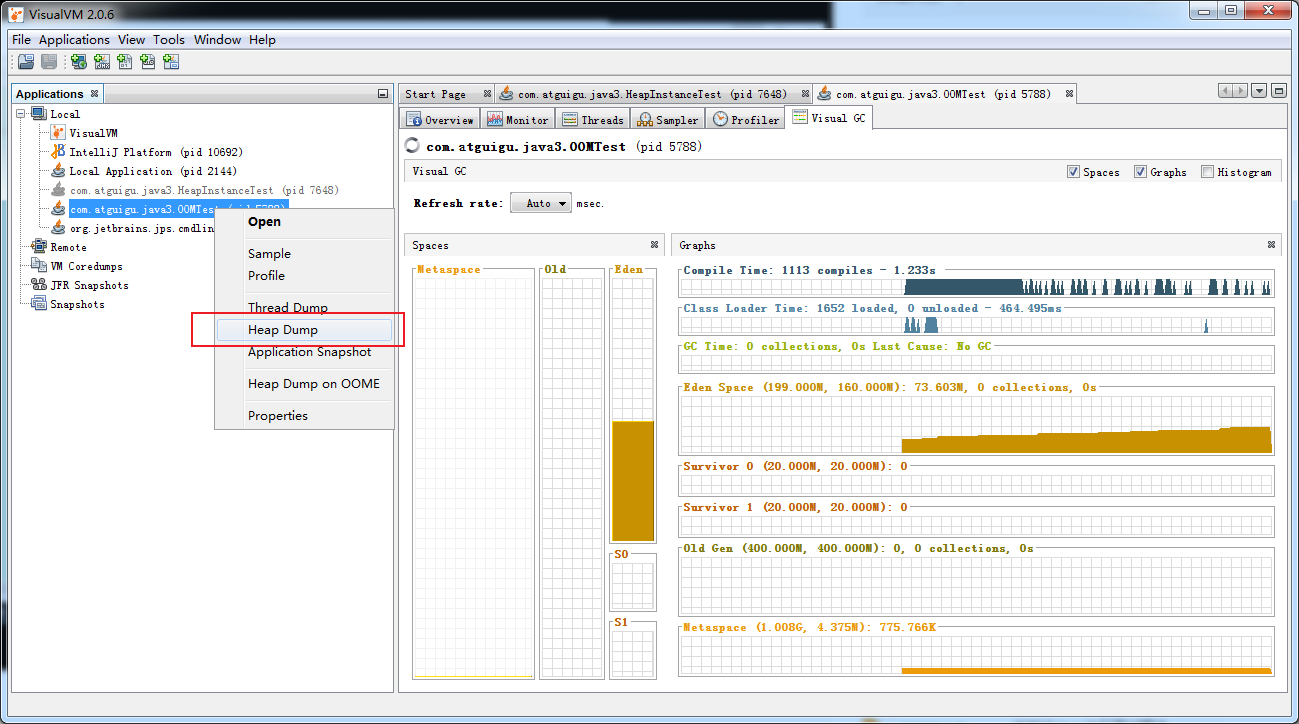The width and height of the screenshot is (1299, 724).
Task: Enable Heap Dump on OOME option
Action: pos(305,384)
